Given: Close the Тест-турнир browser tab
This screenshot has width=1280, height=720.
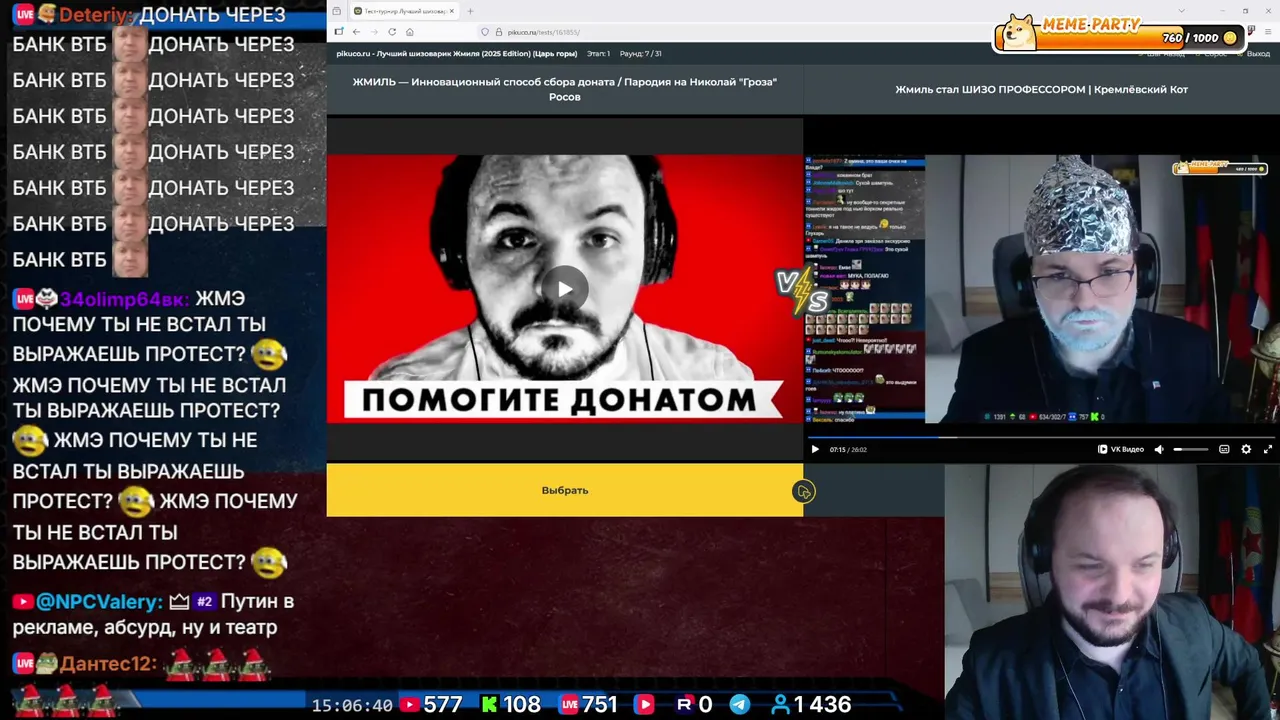Looking at the screenshot, I should (x=451, y=11).
